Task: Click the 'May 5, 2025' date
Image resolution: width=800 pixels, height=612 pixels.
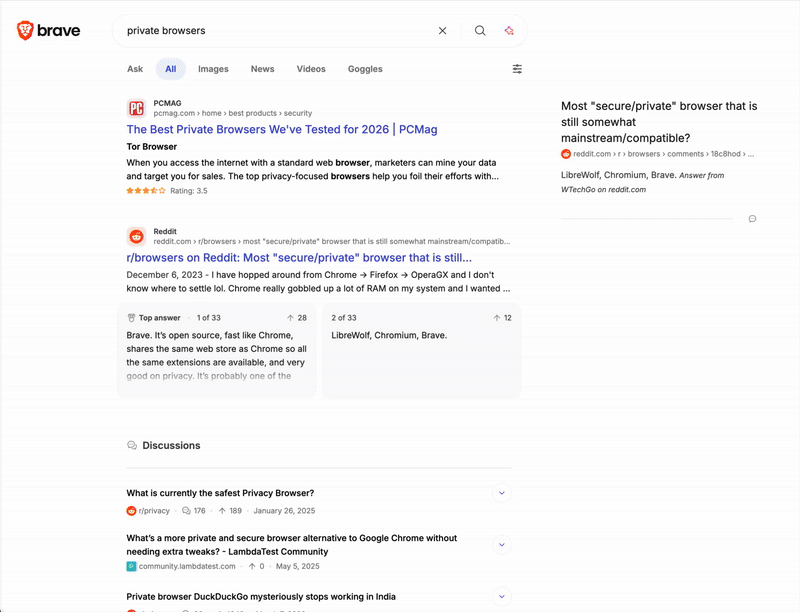Action: tap(297, 566)
